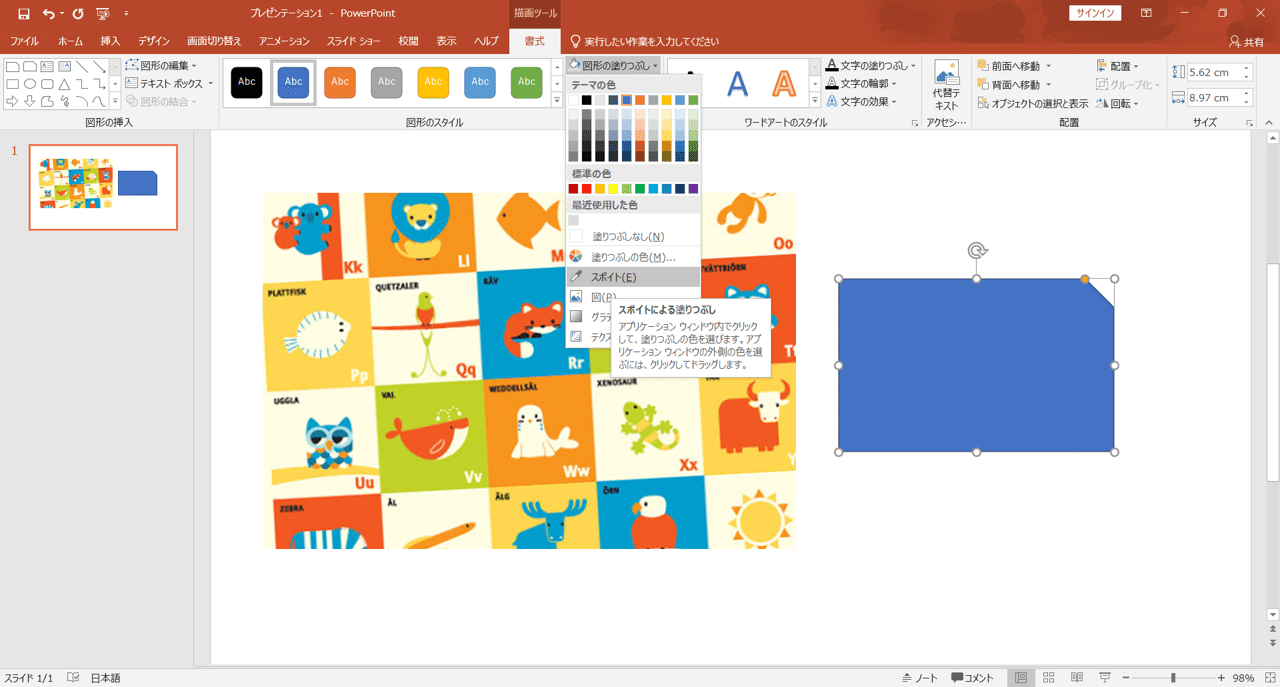Image resolution: width=1280 pixels, height=687 pixels.
Task: Open the 配置 align dropdown
Action: click(1119, 66)
